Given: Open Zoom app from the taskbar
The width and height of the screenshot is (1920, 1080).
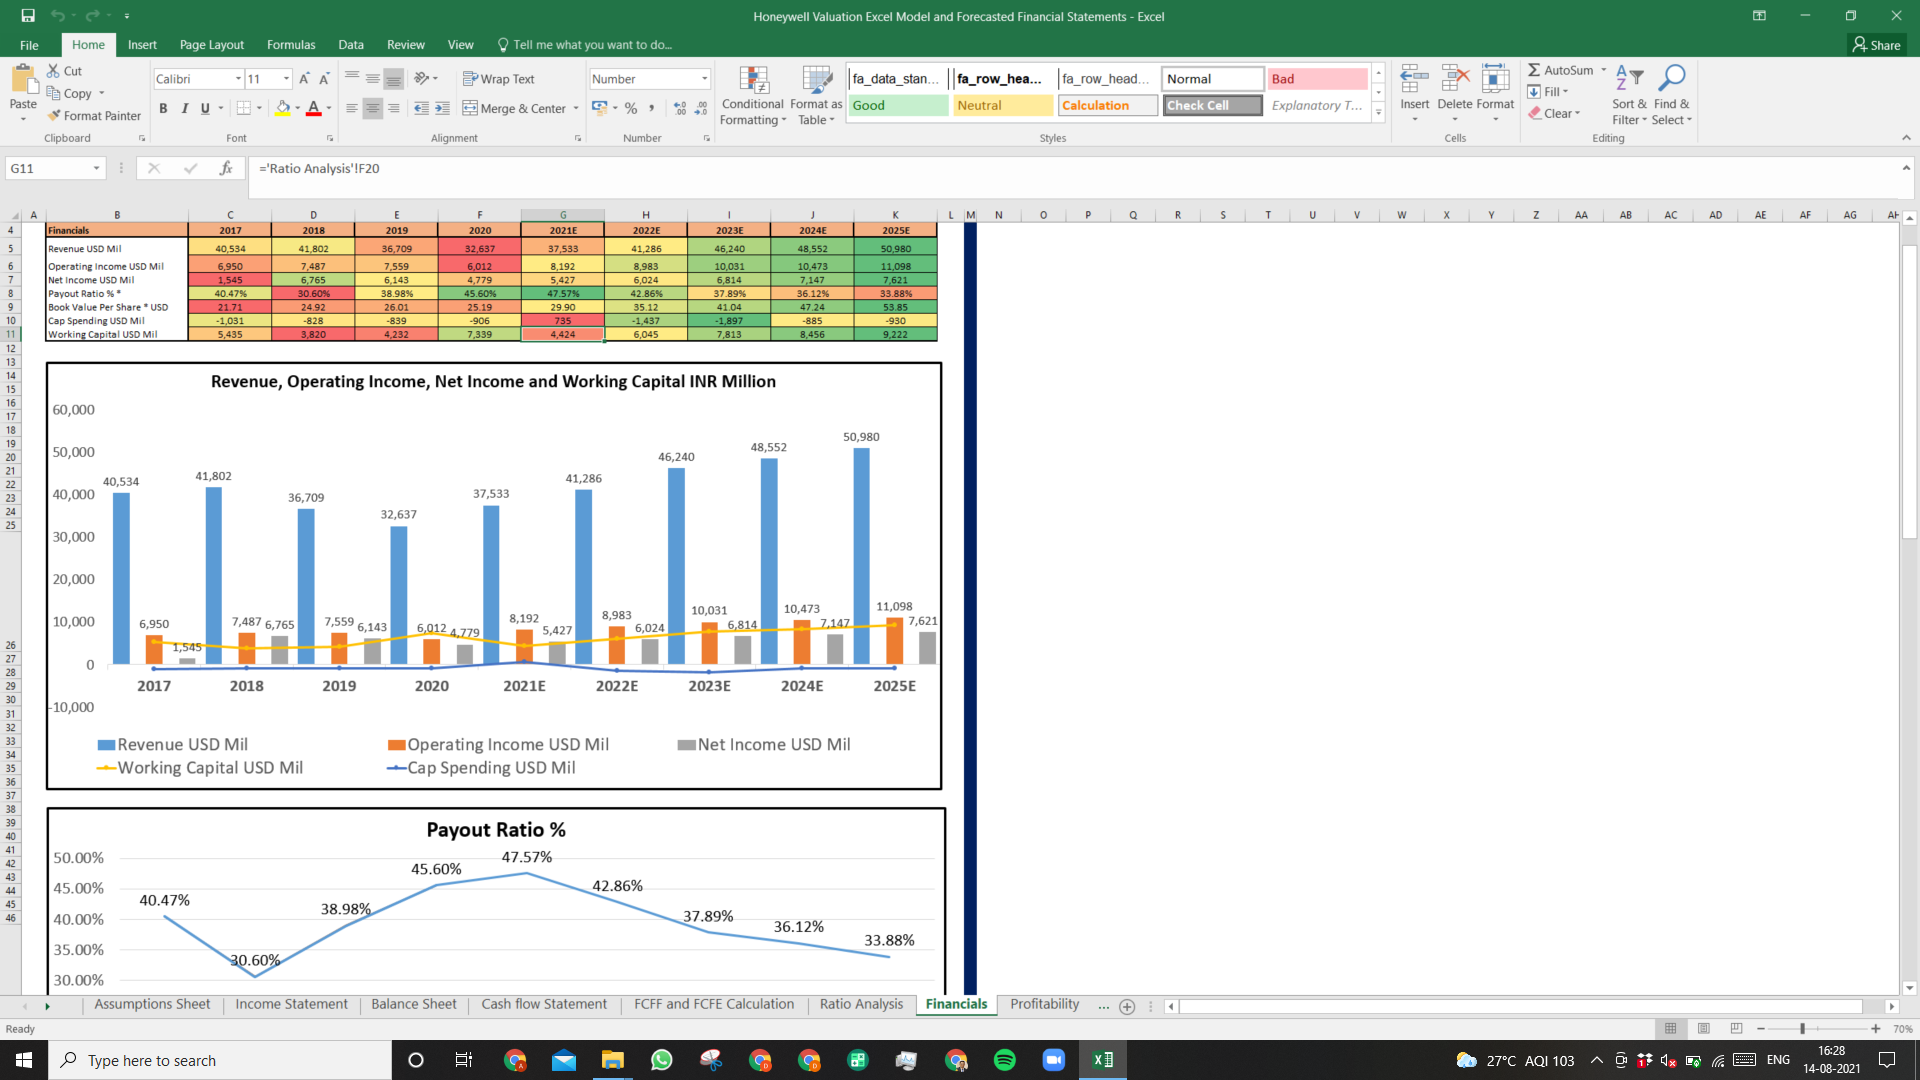Looking at the screenshot, I should 1053,1060.
